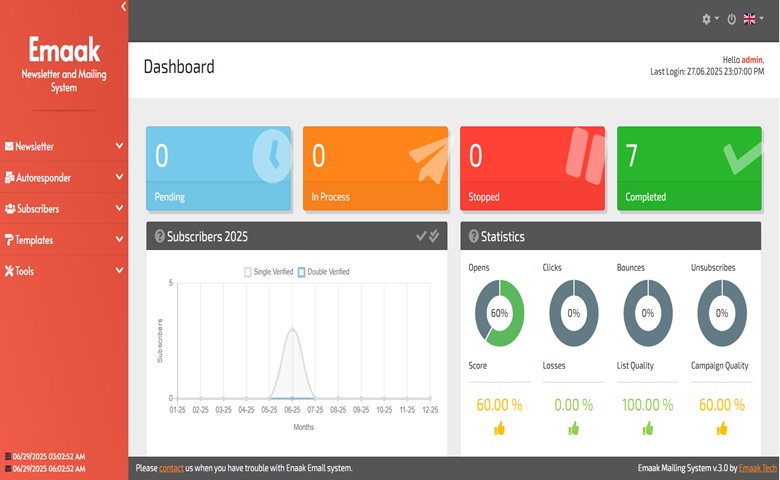This screenshot has height=480, width=780.
Task: Expand the Autoresponder menu chevron
Action: coord(119,177)
